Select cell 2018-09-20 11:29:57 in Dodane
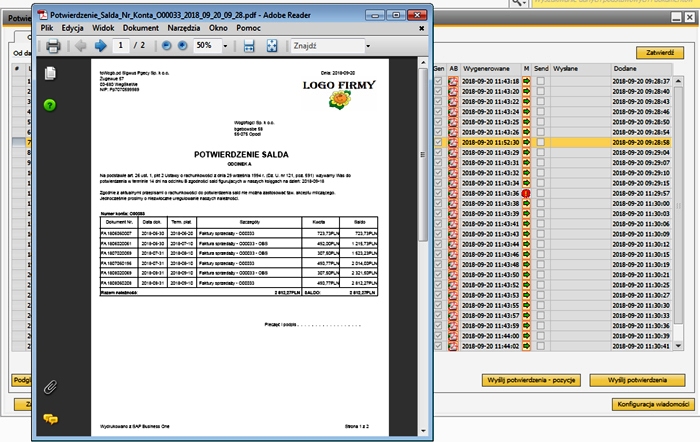The width and height of the screenshot is (700, 442). pos(642,193)
